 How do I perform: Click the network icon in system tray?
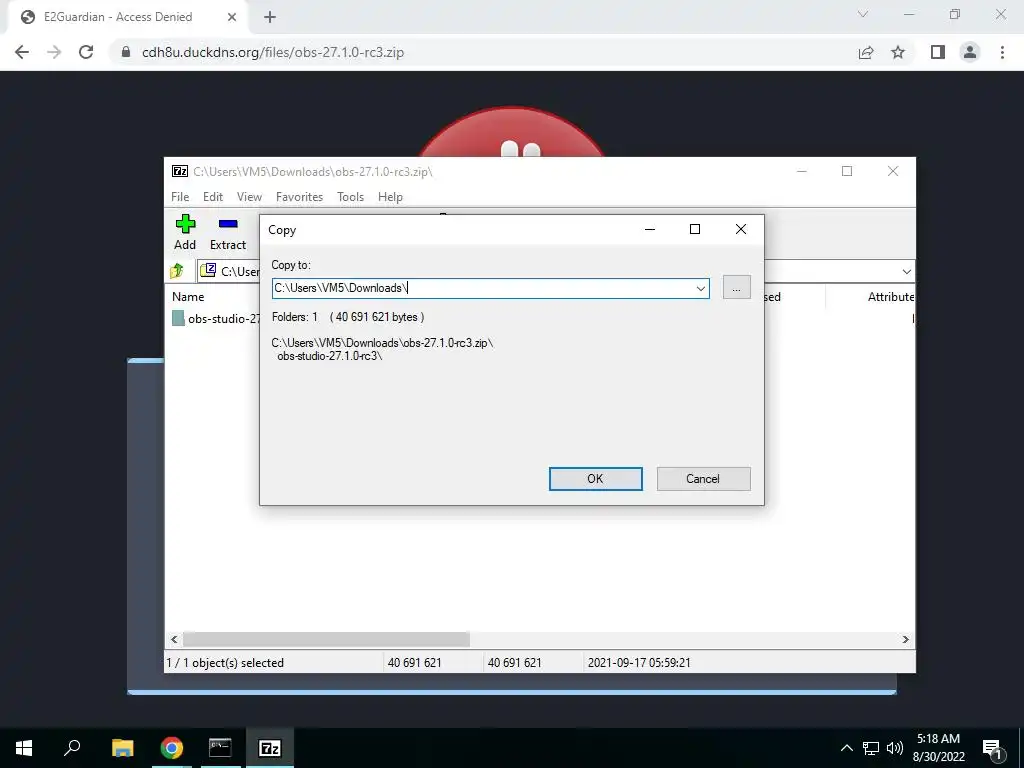click(x=871, y=748)
